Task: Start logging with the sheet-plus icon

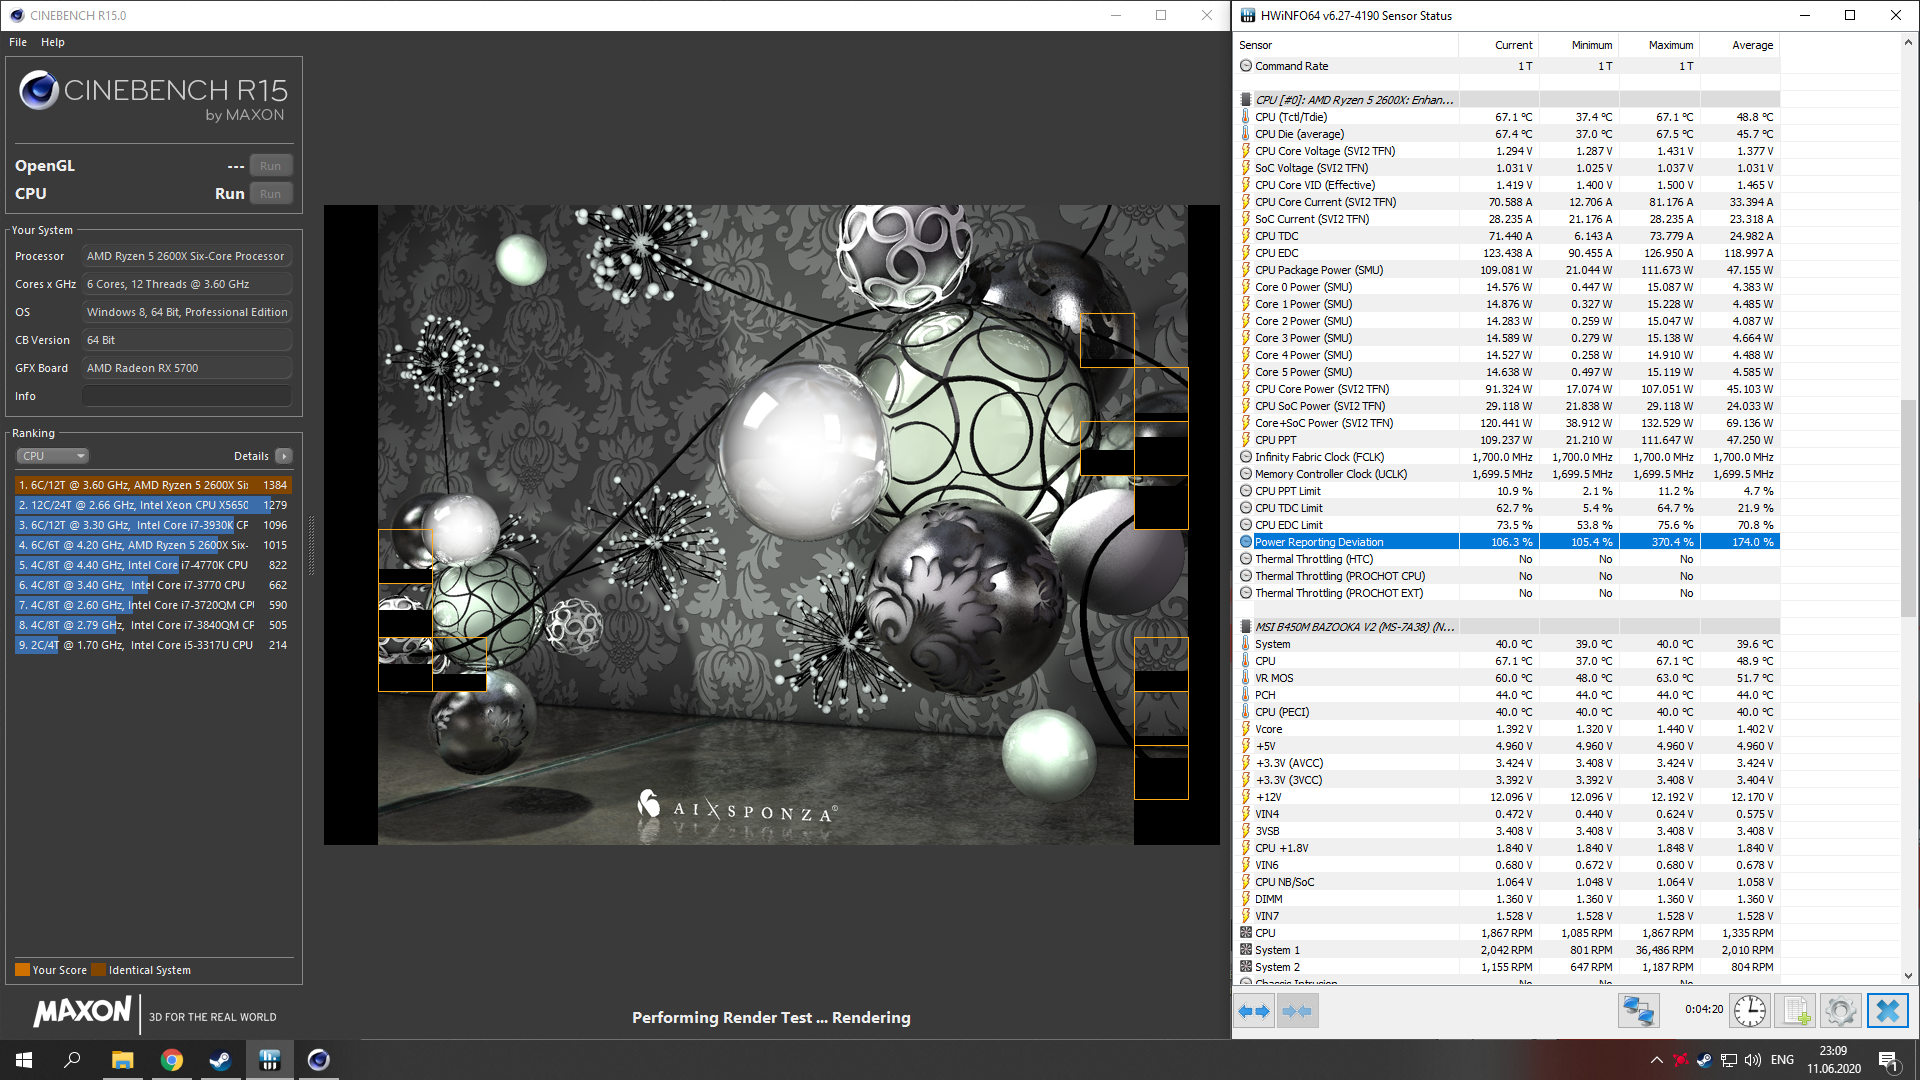Action: pos(1796,1011)
